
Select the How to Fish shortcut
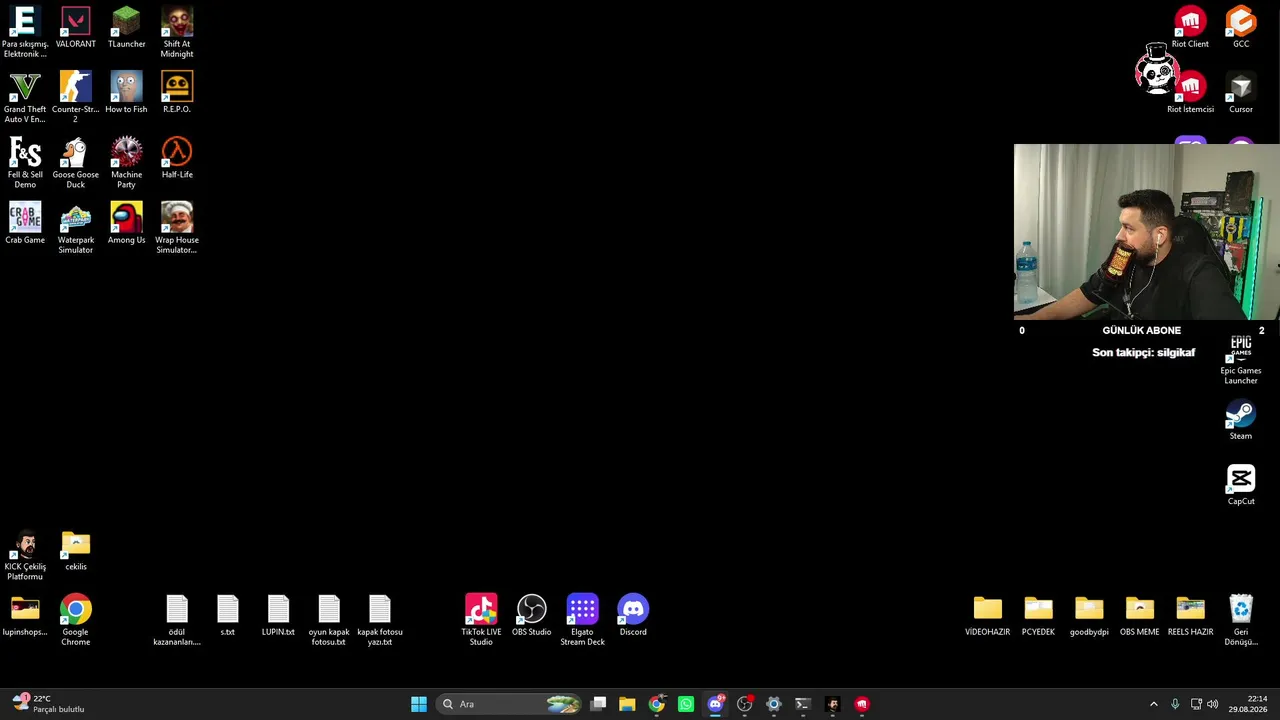click(x=126, y=93)
